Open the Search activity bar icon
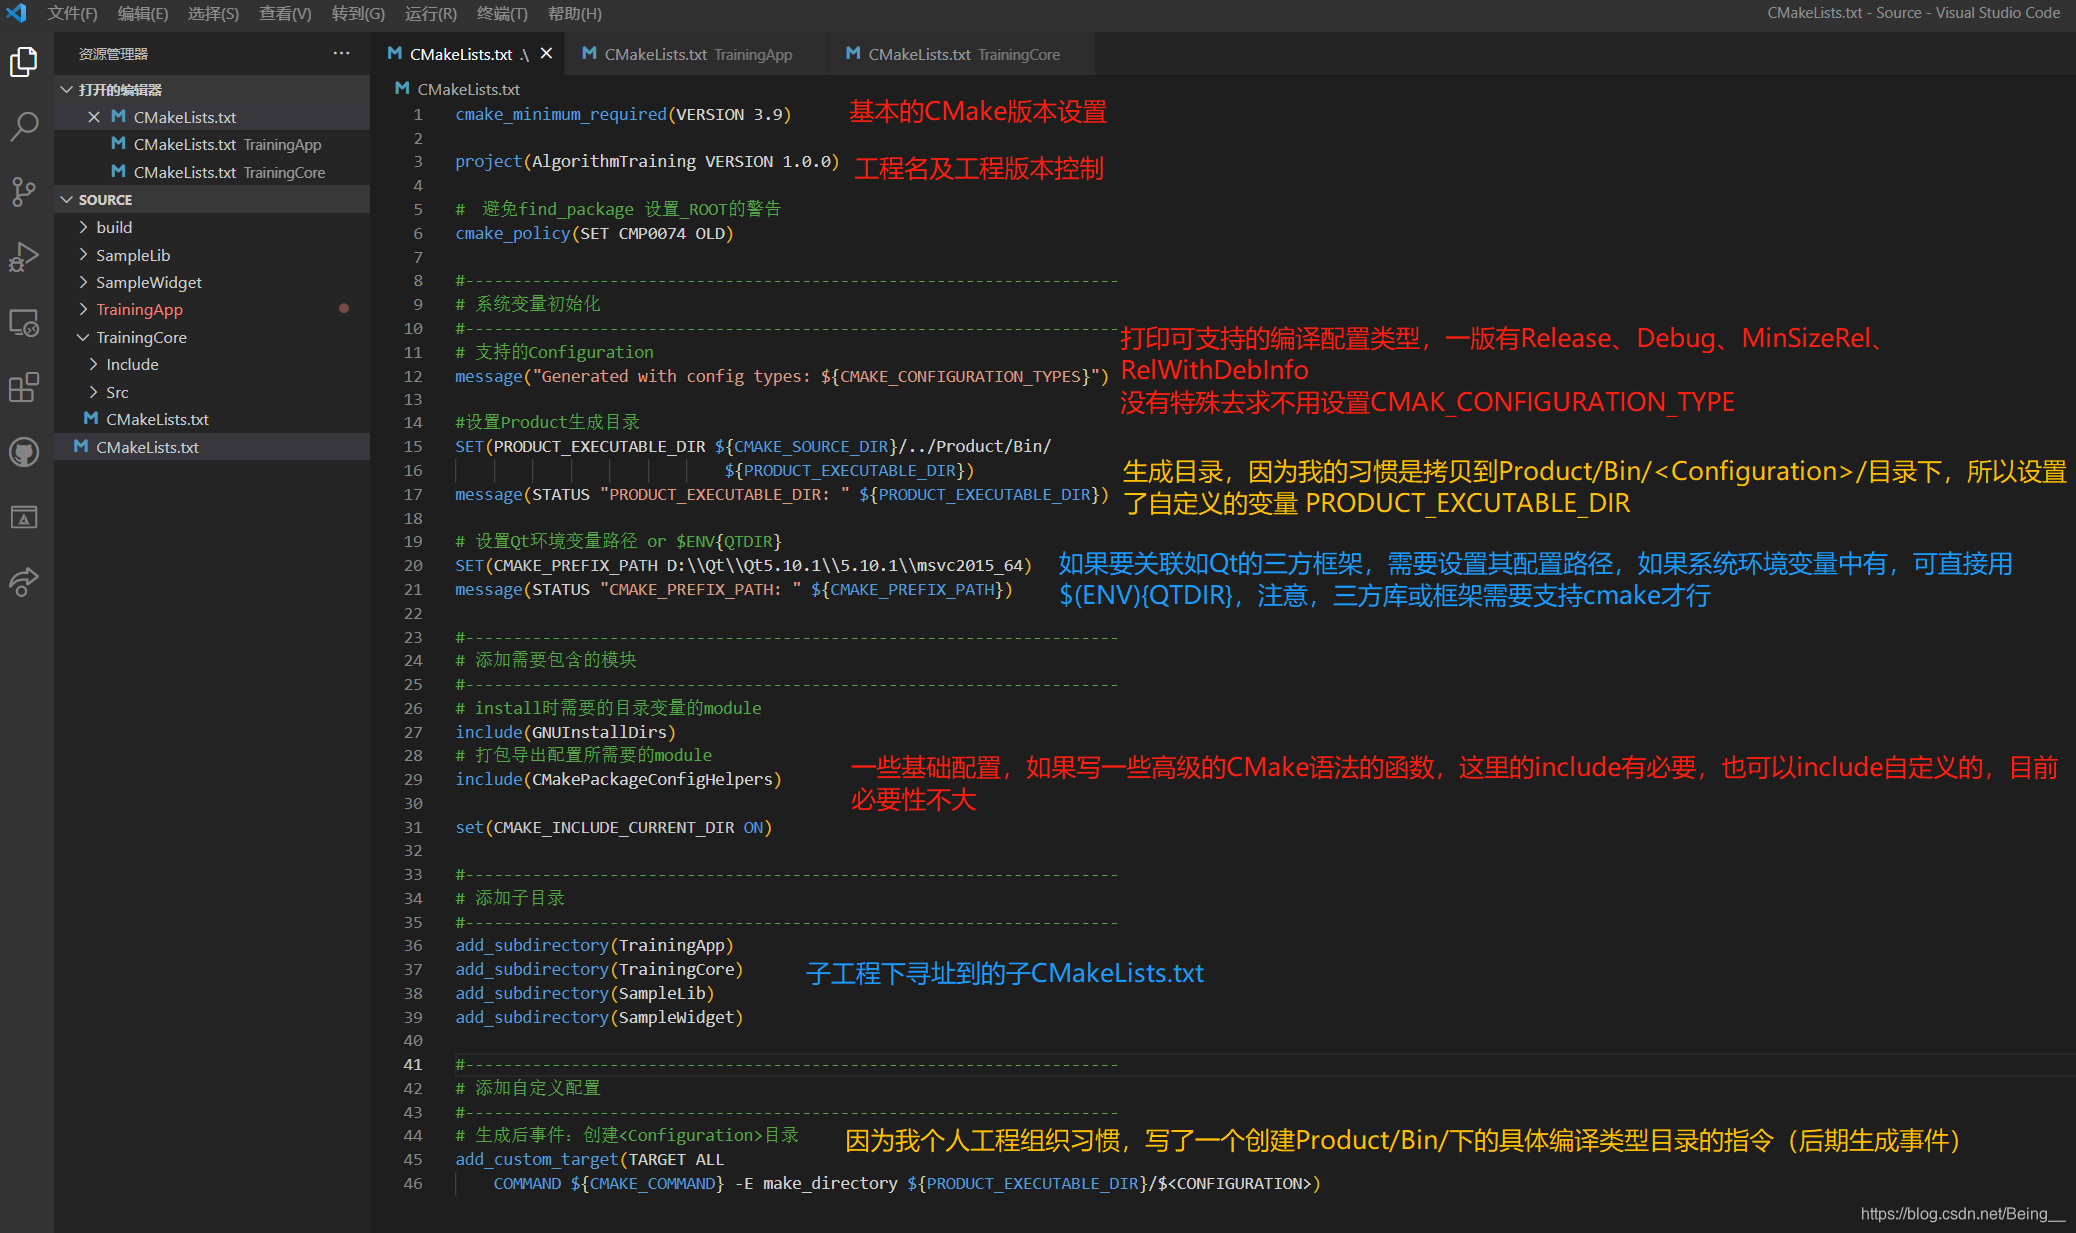This screenshot has width=2076, height=1233. click(x=24, y=126)
